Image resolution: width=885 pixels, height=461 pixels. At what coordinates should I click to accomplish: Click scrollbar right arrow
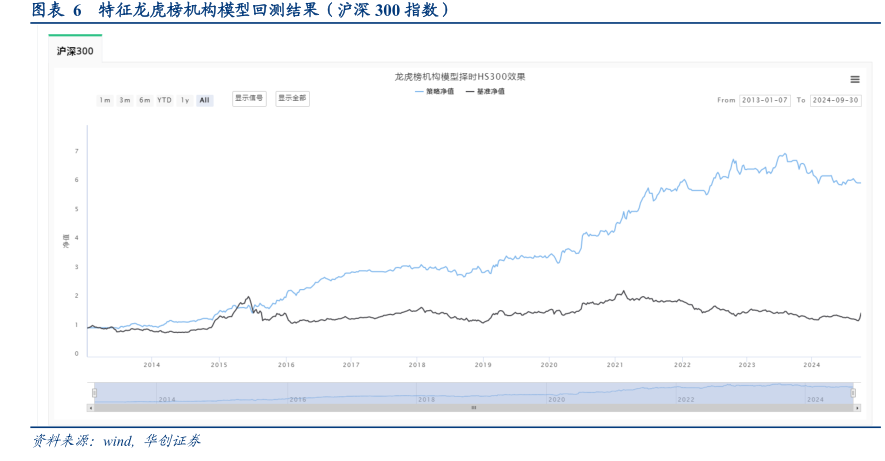857,408
